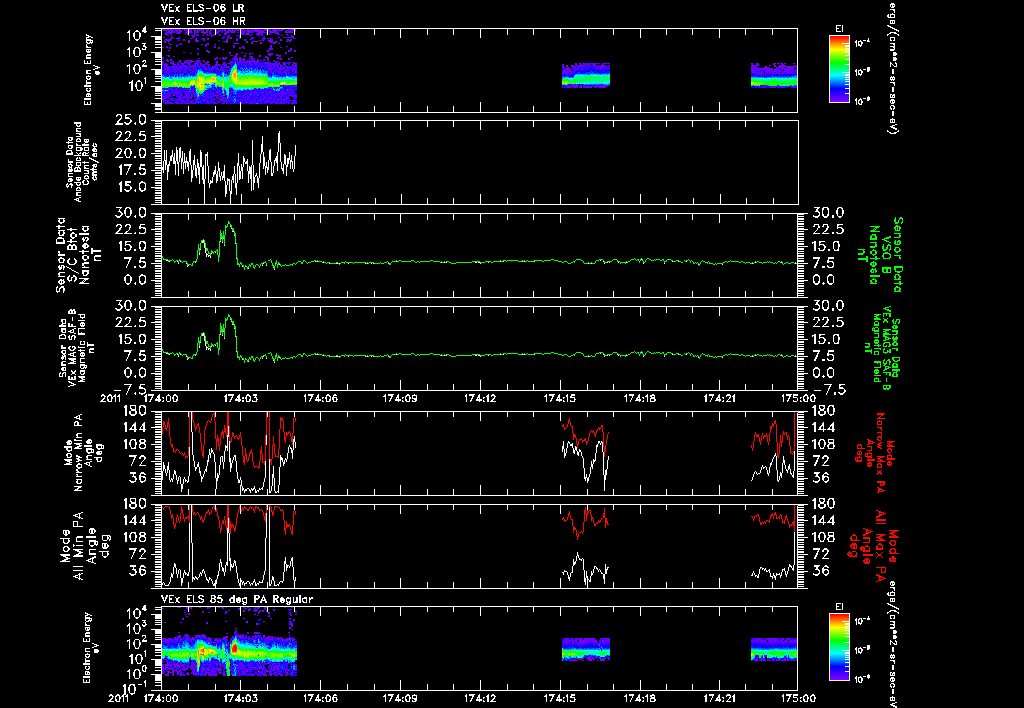
Task: Click the ELS-06 spectrogram data segment starting at 174:15
Action: 585,75
